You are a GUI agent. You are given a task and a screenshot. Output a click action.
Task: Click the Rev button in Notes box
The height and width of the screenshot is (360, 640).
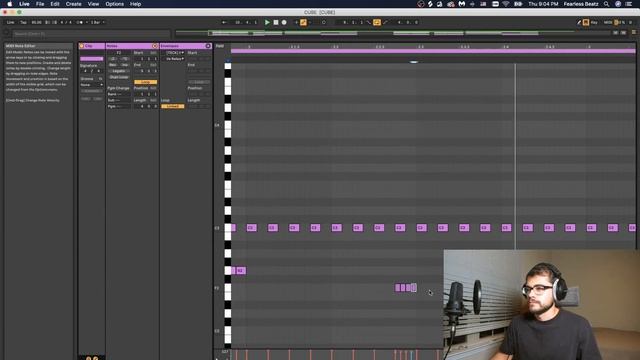coord(113,65)
